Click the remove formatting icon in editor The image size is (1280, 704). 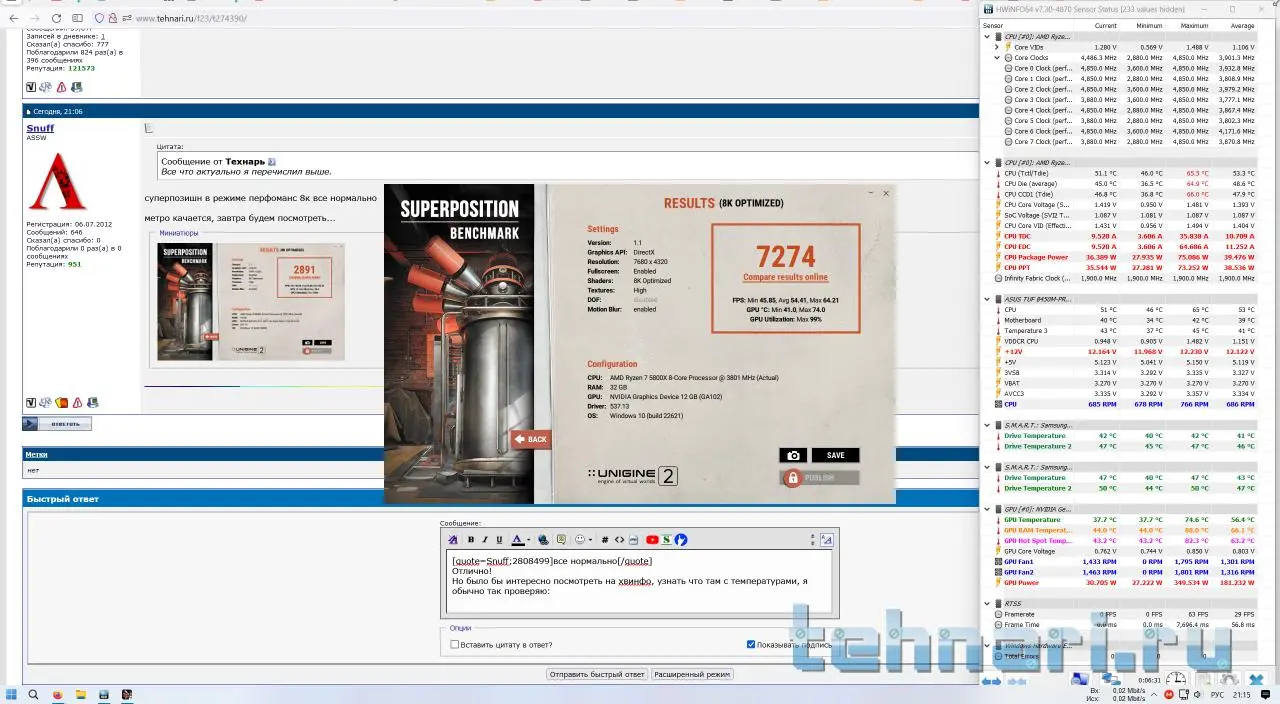pyautogui.click(x=453, y=540)
